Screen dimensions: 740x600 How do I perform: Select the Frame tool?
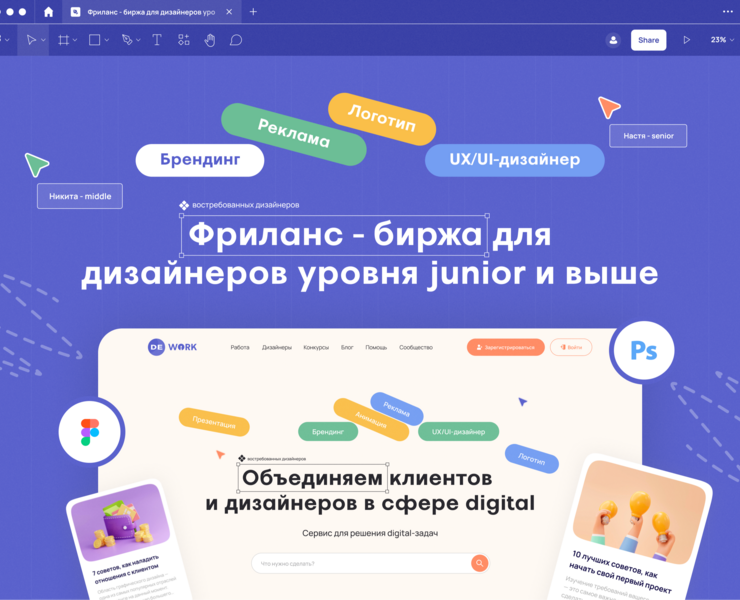point(63,40)
